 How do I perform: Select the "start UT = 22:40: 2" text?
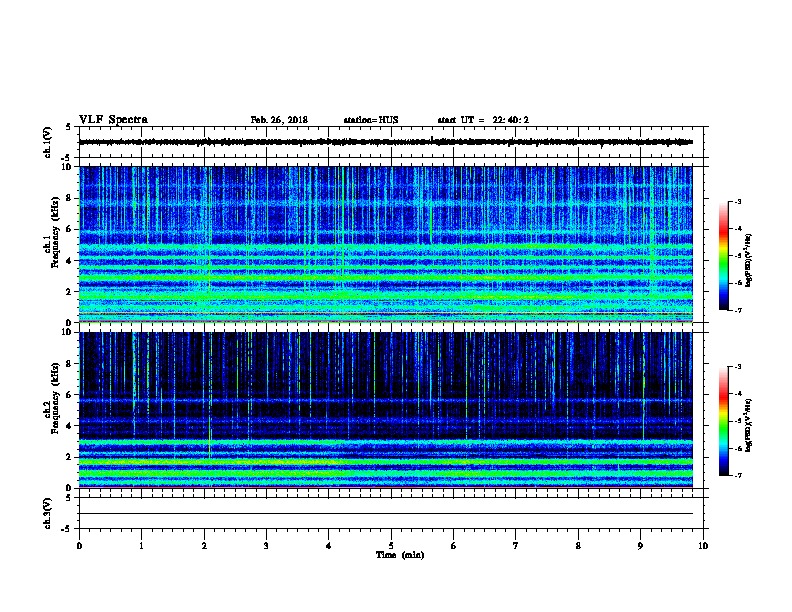coord(483,120)
